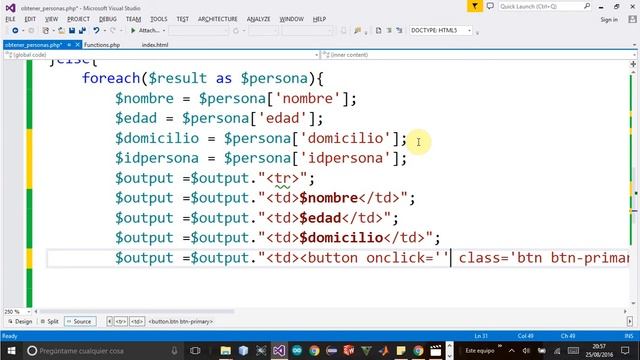Click the New Project toolbar icon

46,31
